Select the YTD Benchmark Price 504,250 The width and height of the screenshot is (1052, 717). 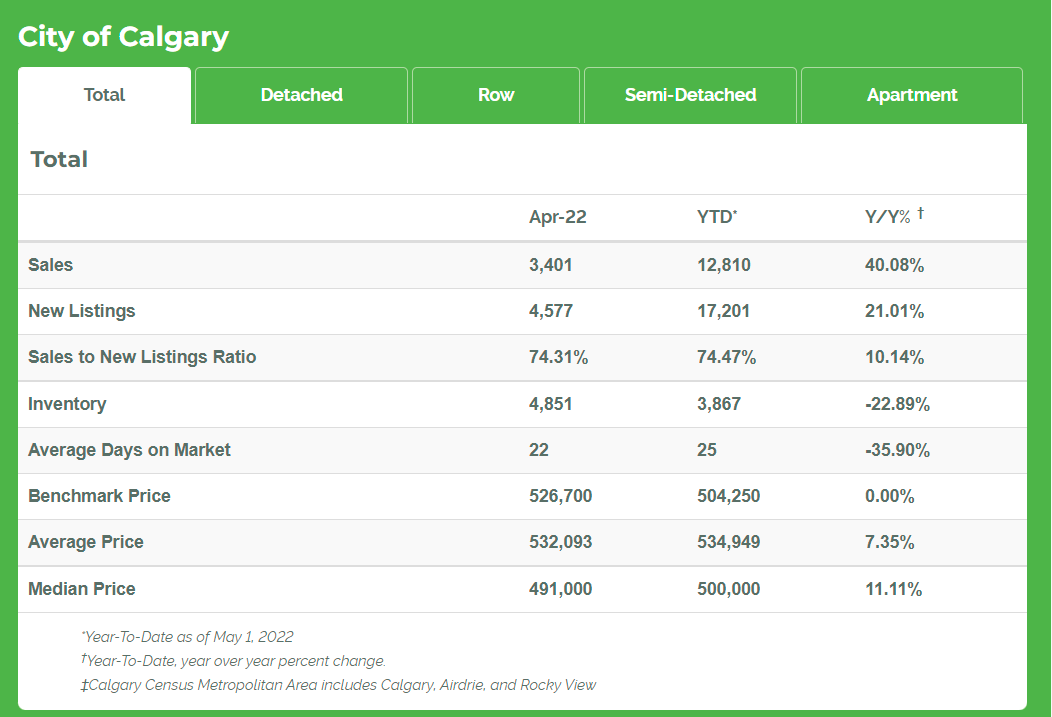pyautogui.click(x=728, y=496)
